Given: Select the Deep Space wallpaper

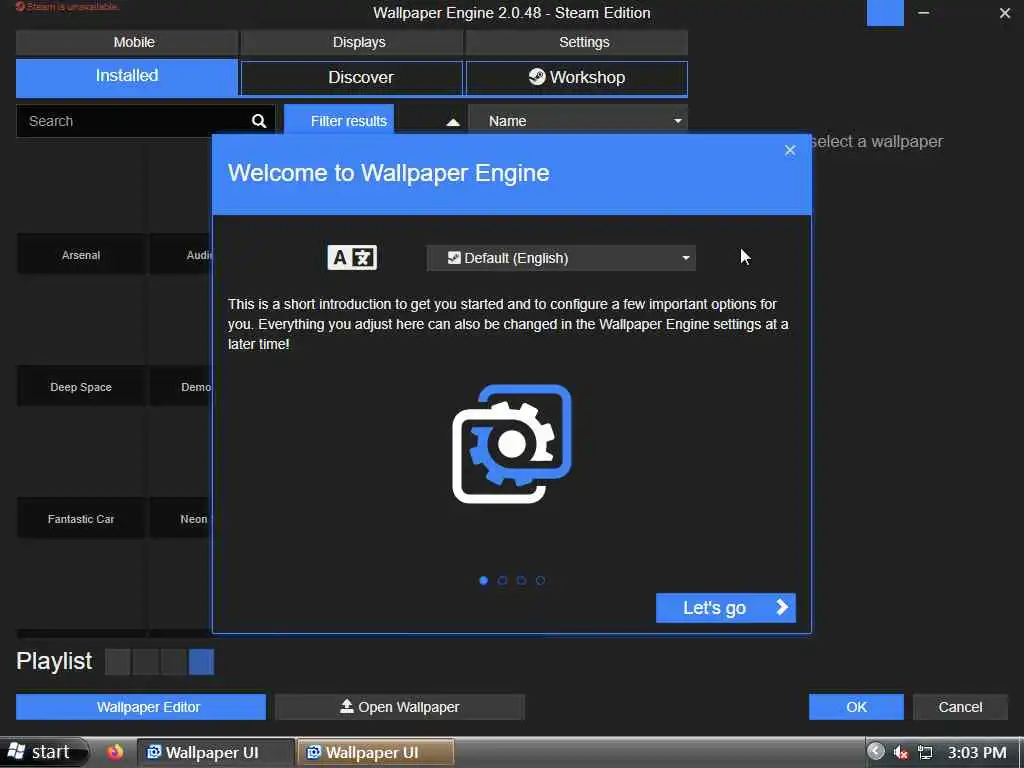Looking at the screenshot, I should coord(81,341).
